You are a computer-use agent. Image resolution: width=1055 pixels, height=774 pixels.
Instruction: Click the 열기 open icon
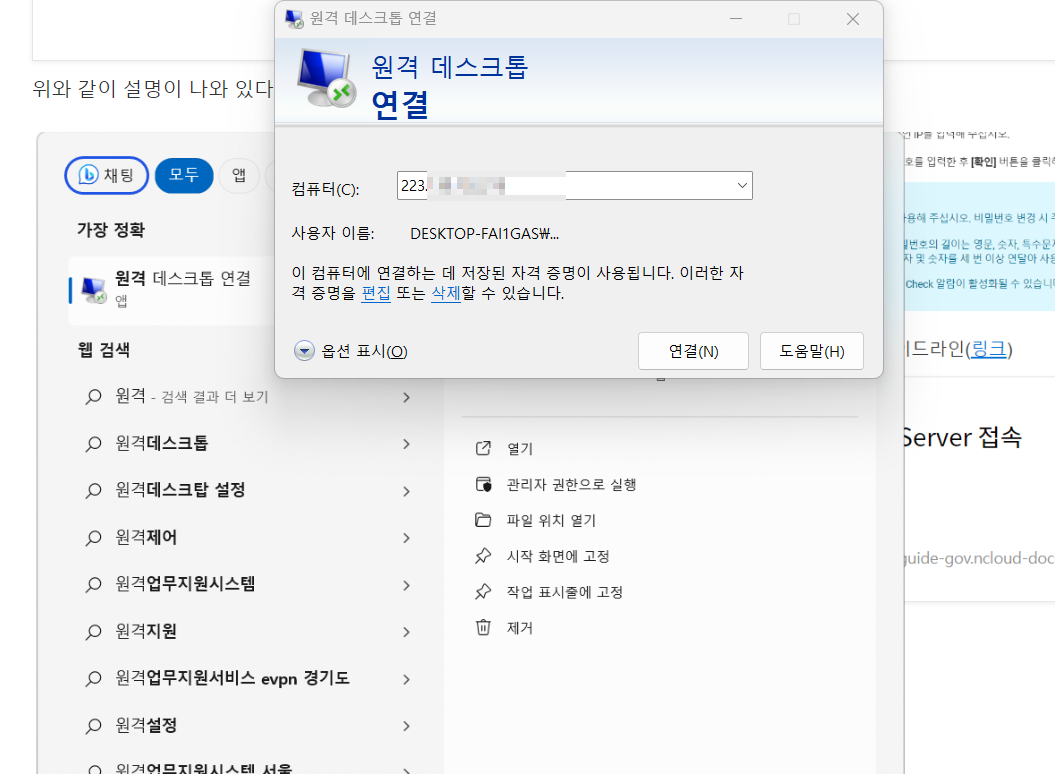coord(483,448)
